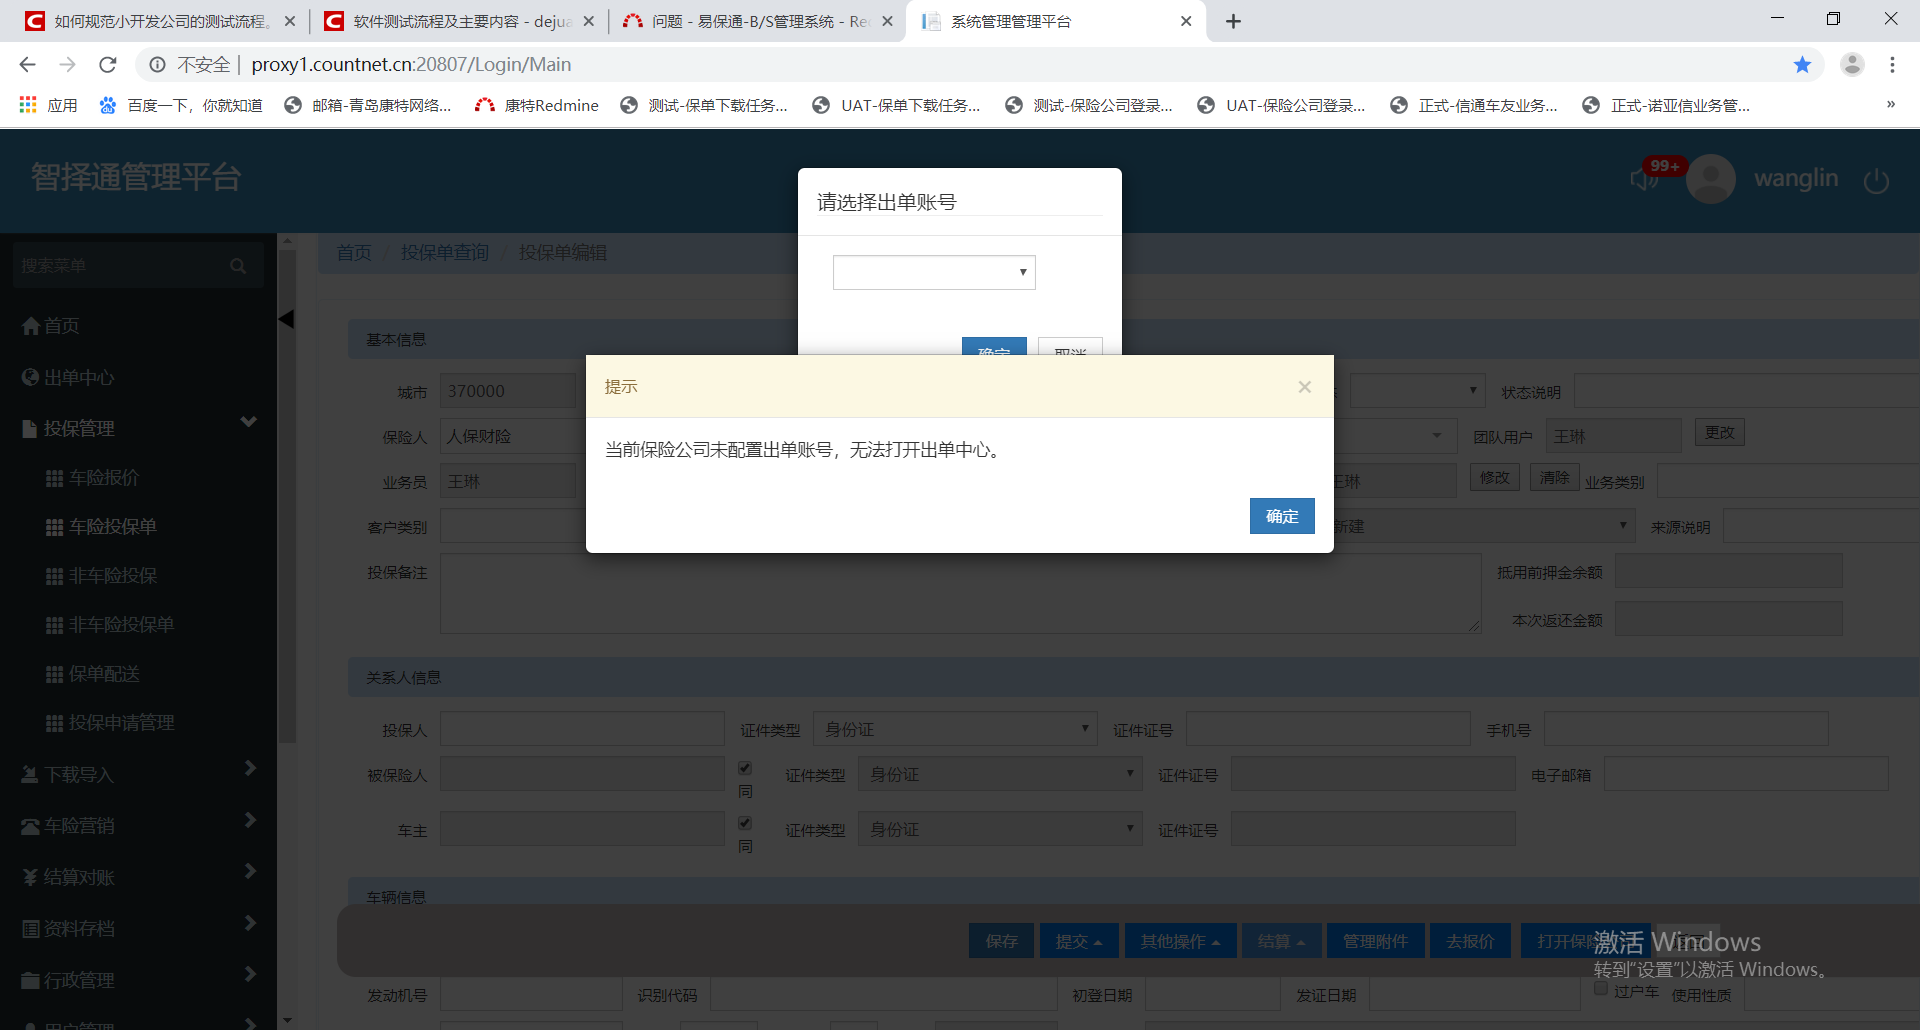Open the 提交 dropdown button
This screenshot has width=1920, height=1030.
tap(1079, 941)
